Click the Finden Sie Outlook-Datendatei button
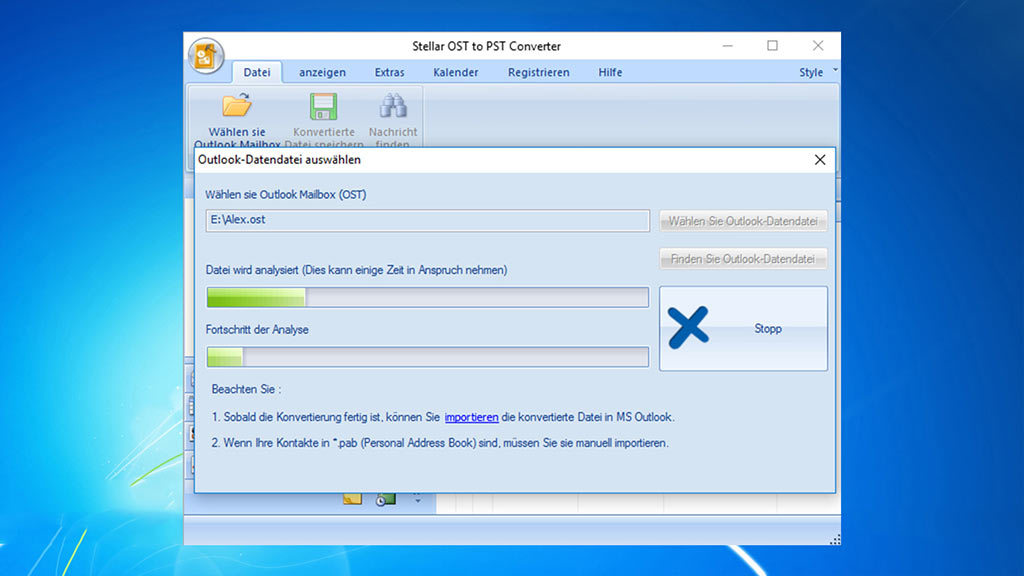The height and width of the screenshot is (576, 1024). pyautogui.click(x=743, y=259)
